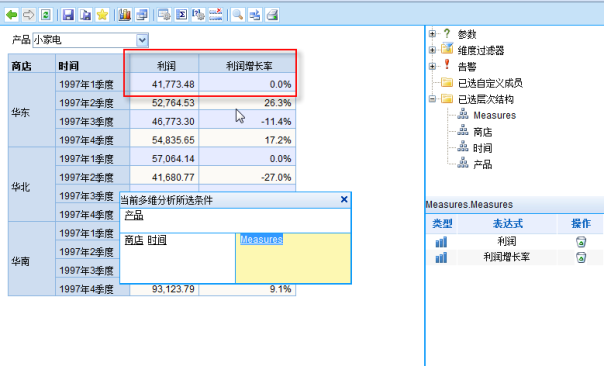Open the 产品 dropdown showing 小家电

click(x=91, y=40)
